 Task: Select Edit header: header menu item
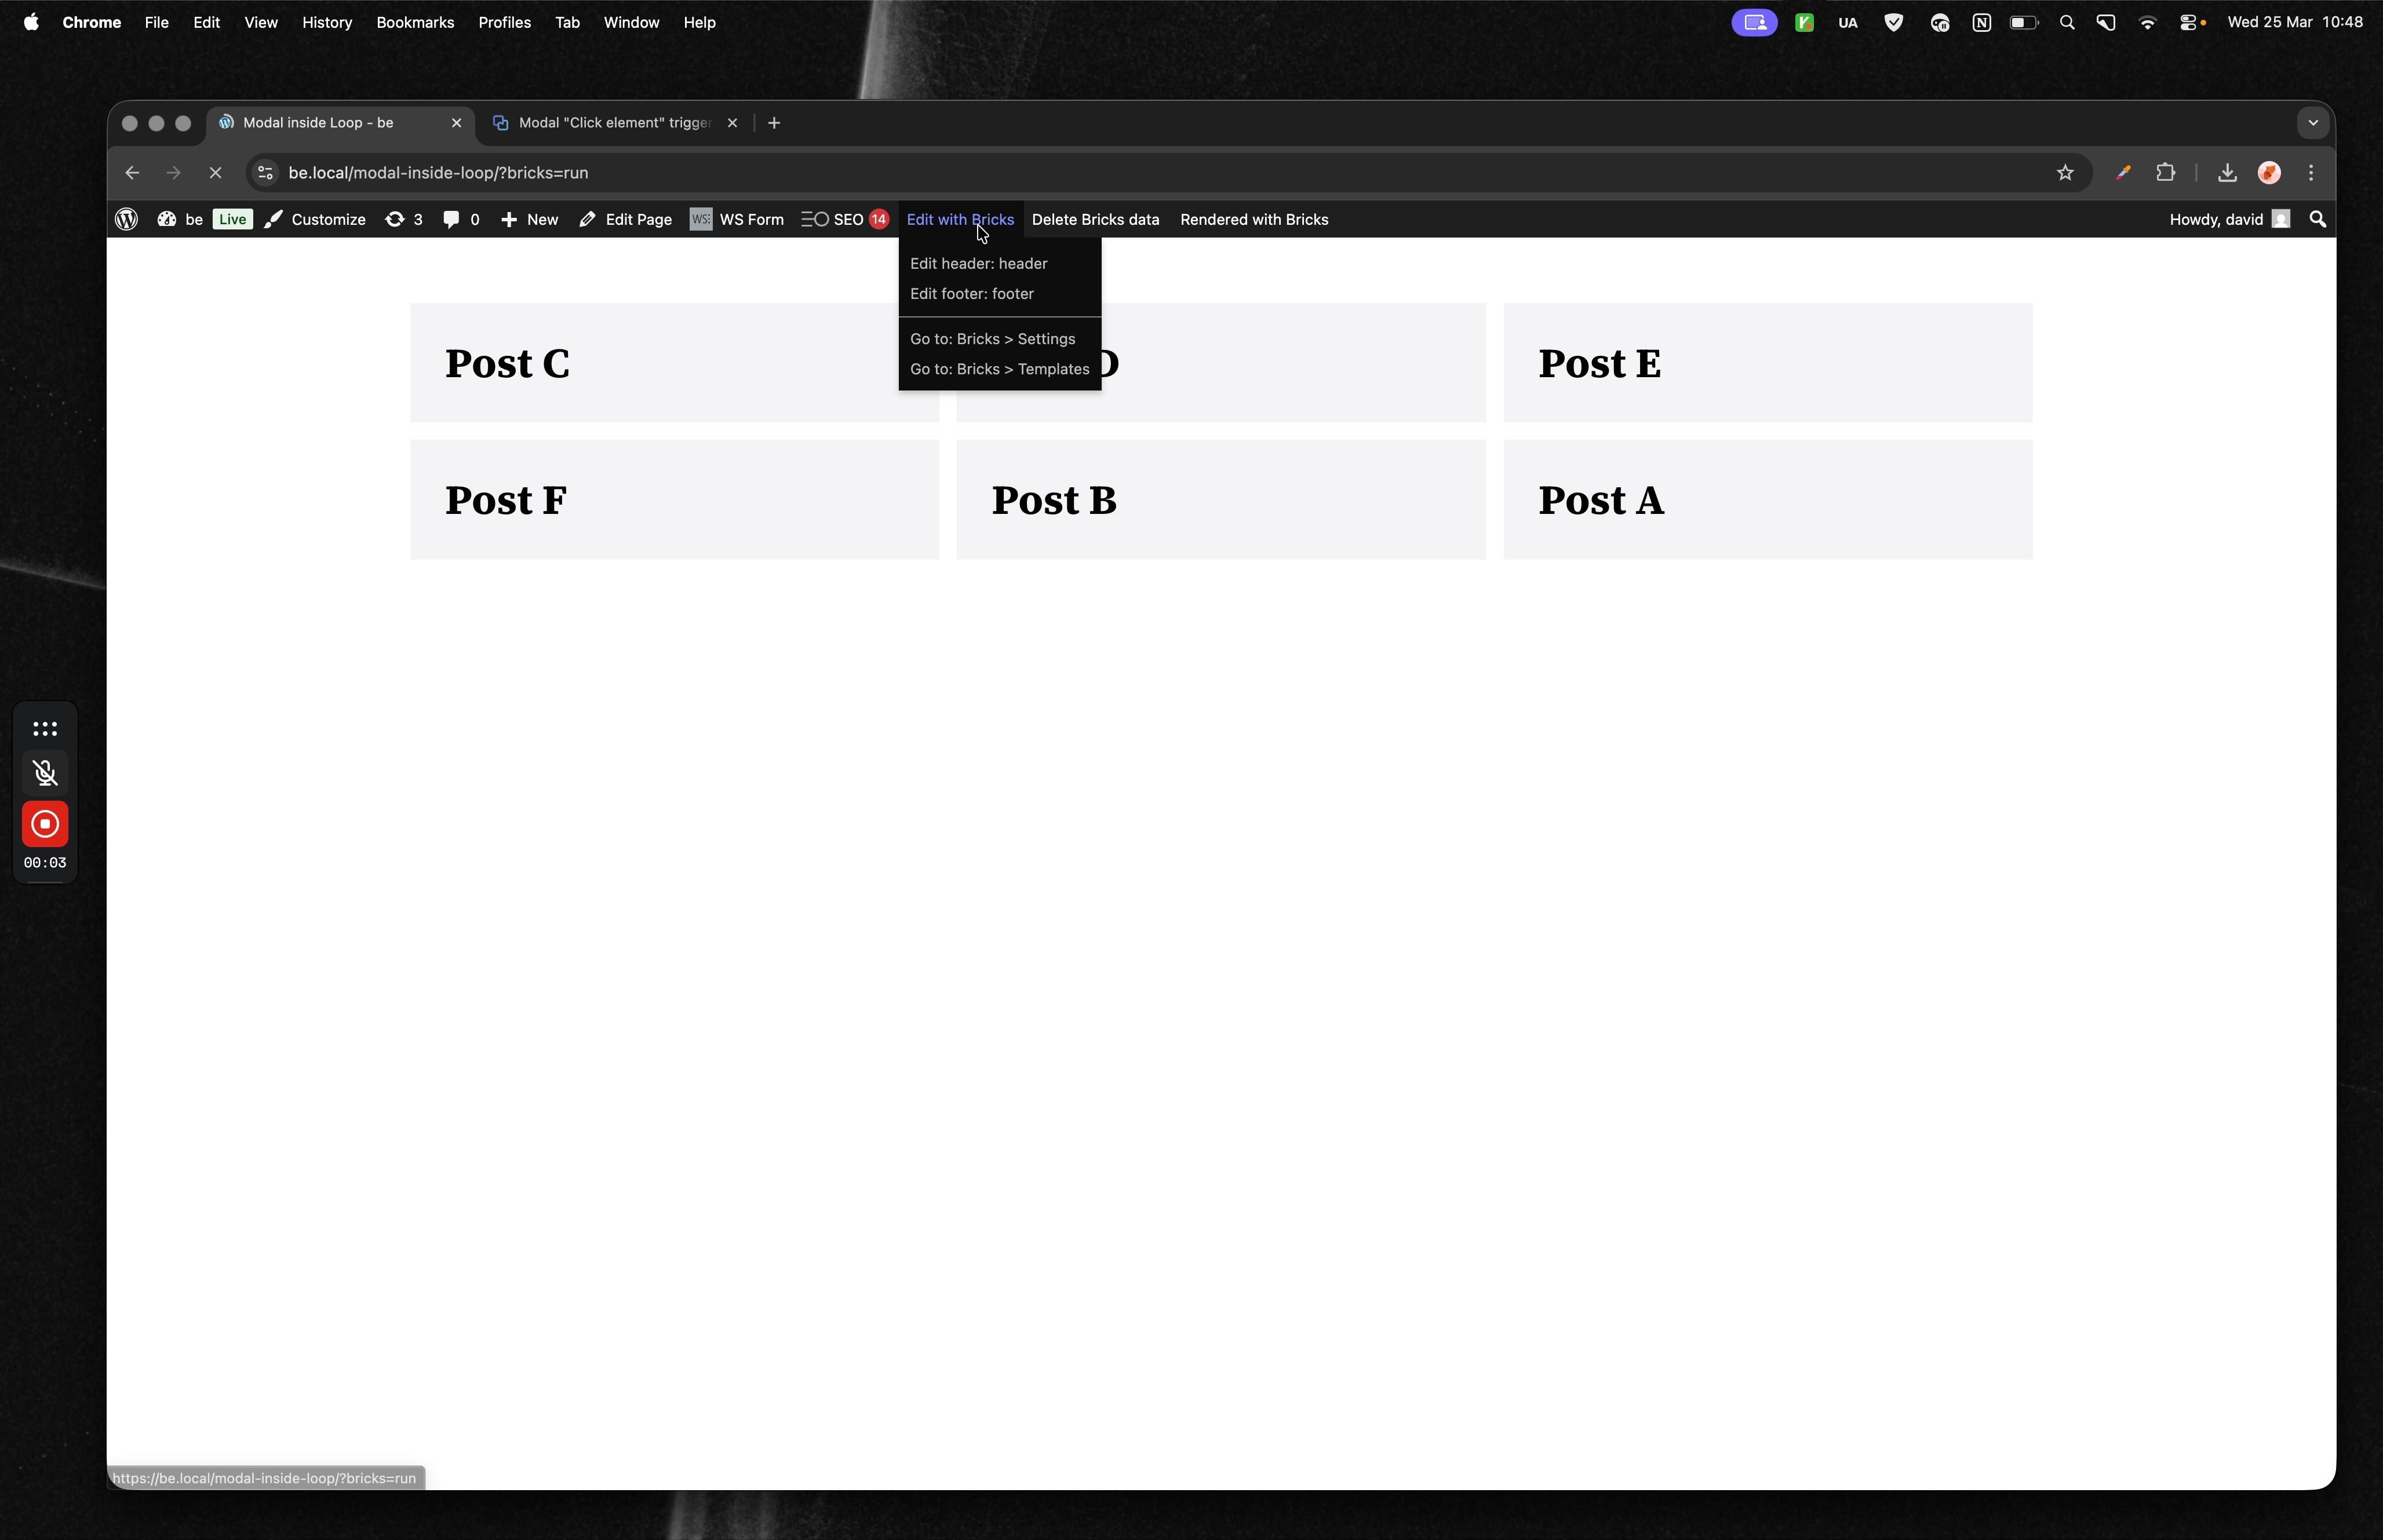coord(978,264)
